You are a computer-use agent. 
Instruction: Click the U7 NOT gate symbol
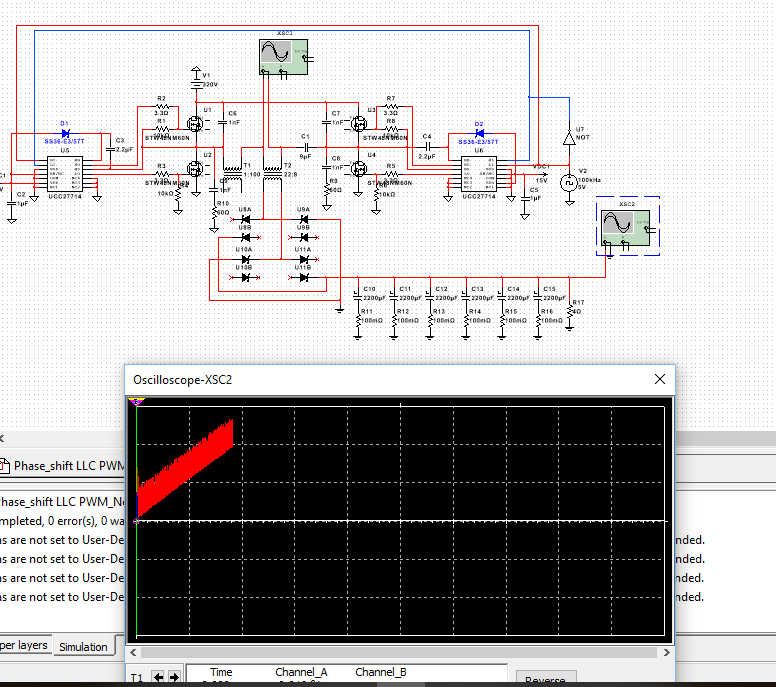[x=568, y=137]
